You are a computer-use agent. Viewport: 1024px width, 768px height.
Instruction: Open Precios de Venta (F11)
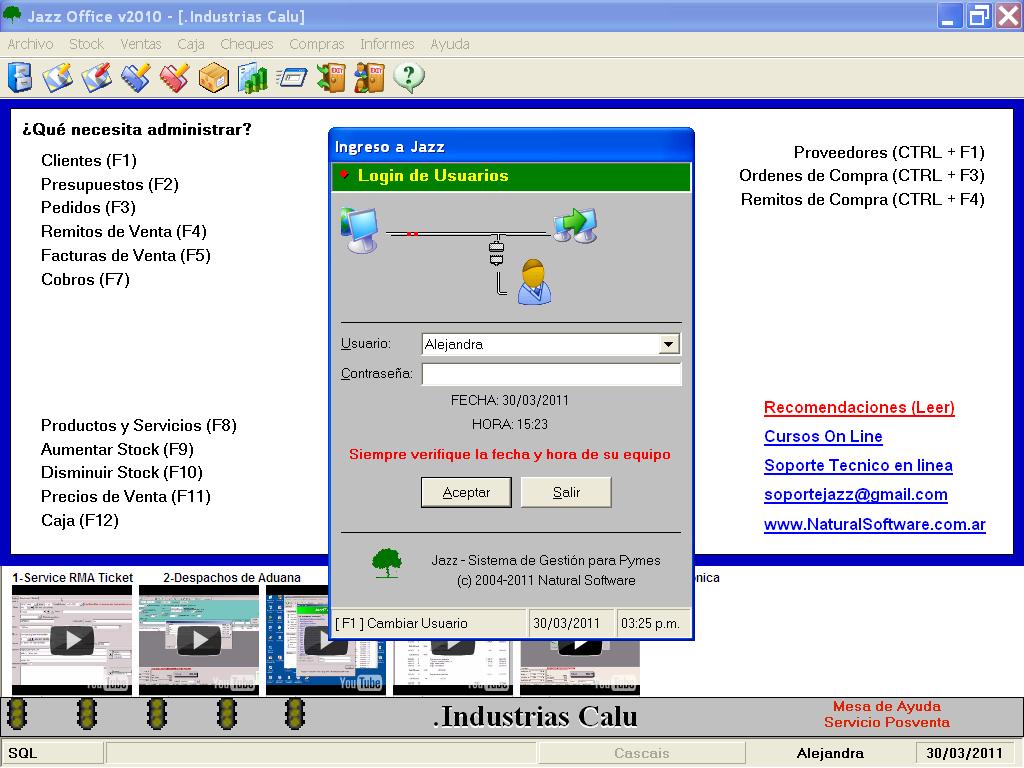(125, 496)
